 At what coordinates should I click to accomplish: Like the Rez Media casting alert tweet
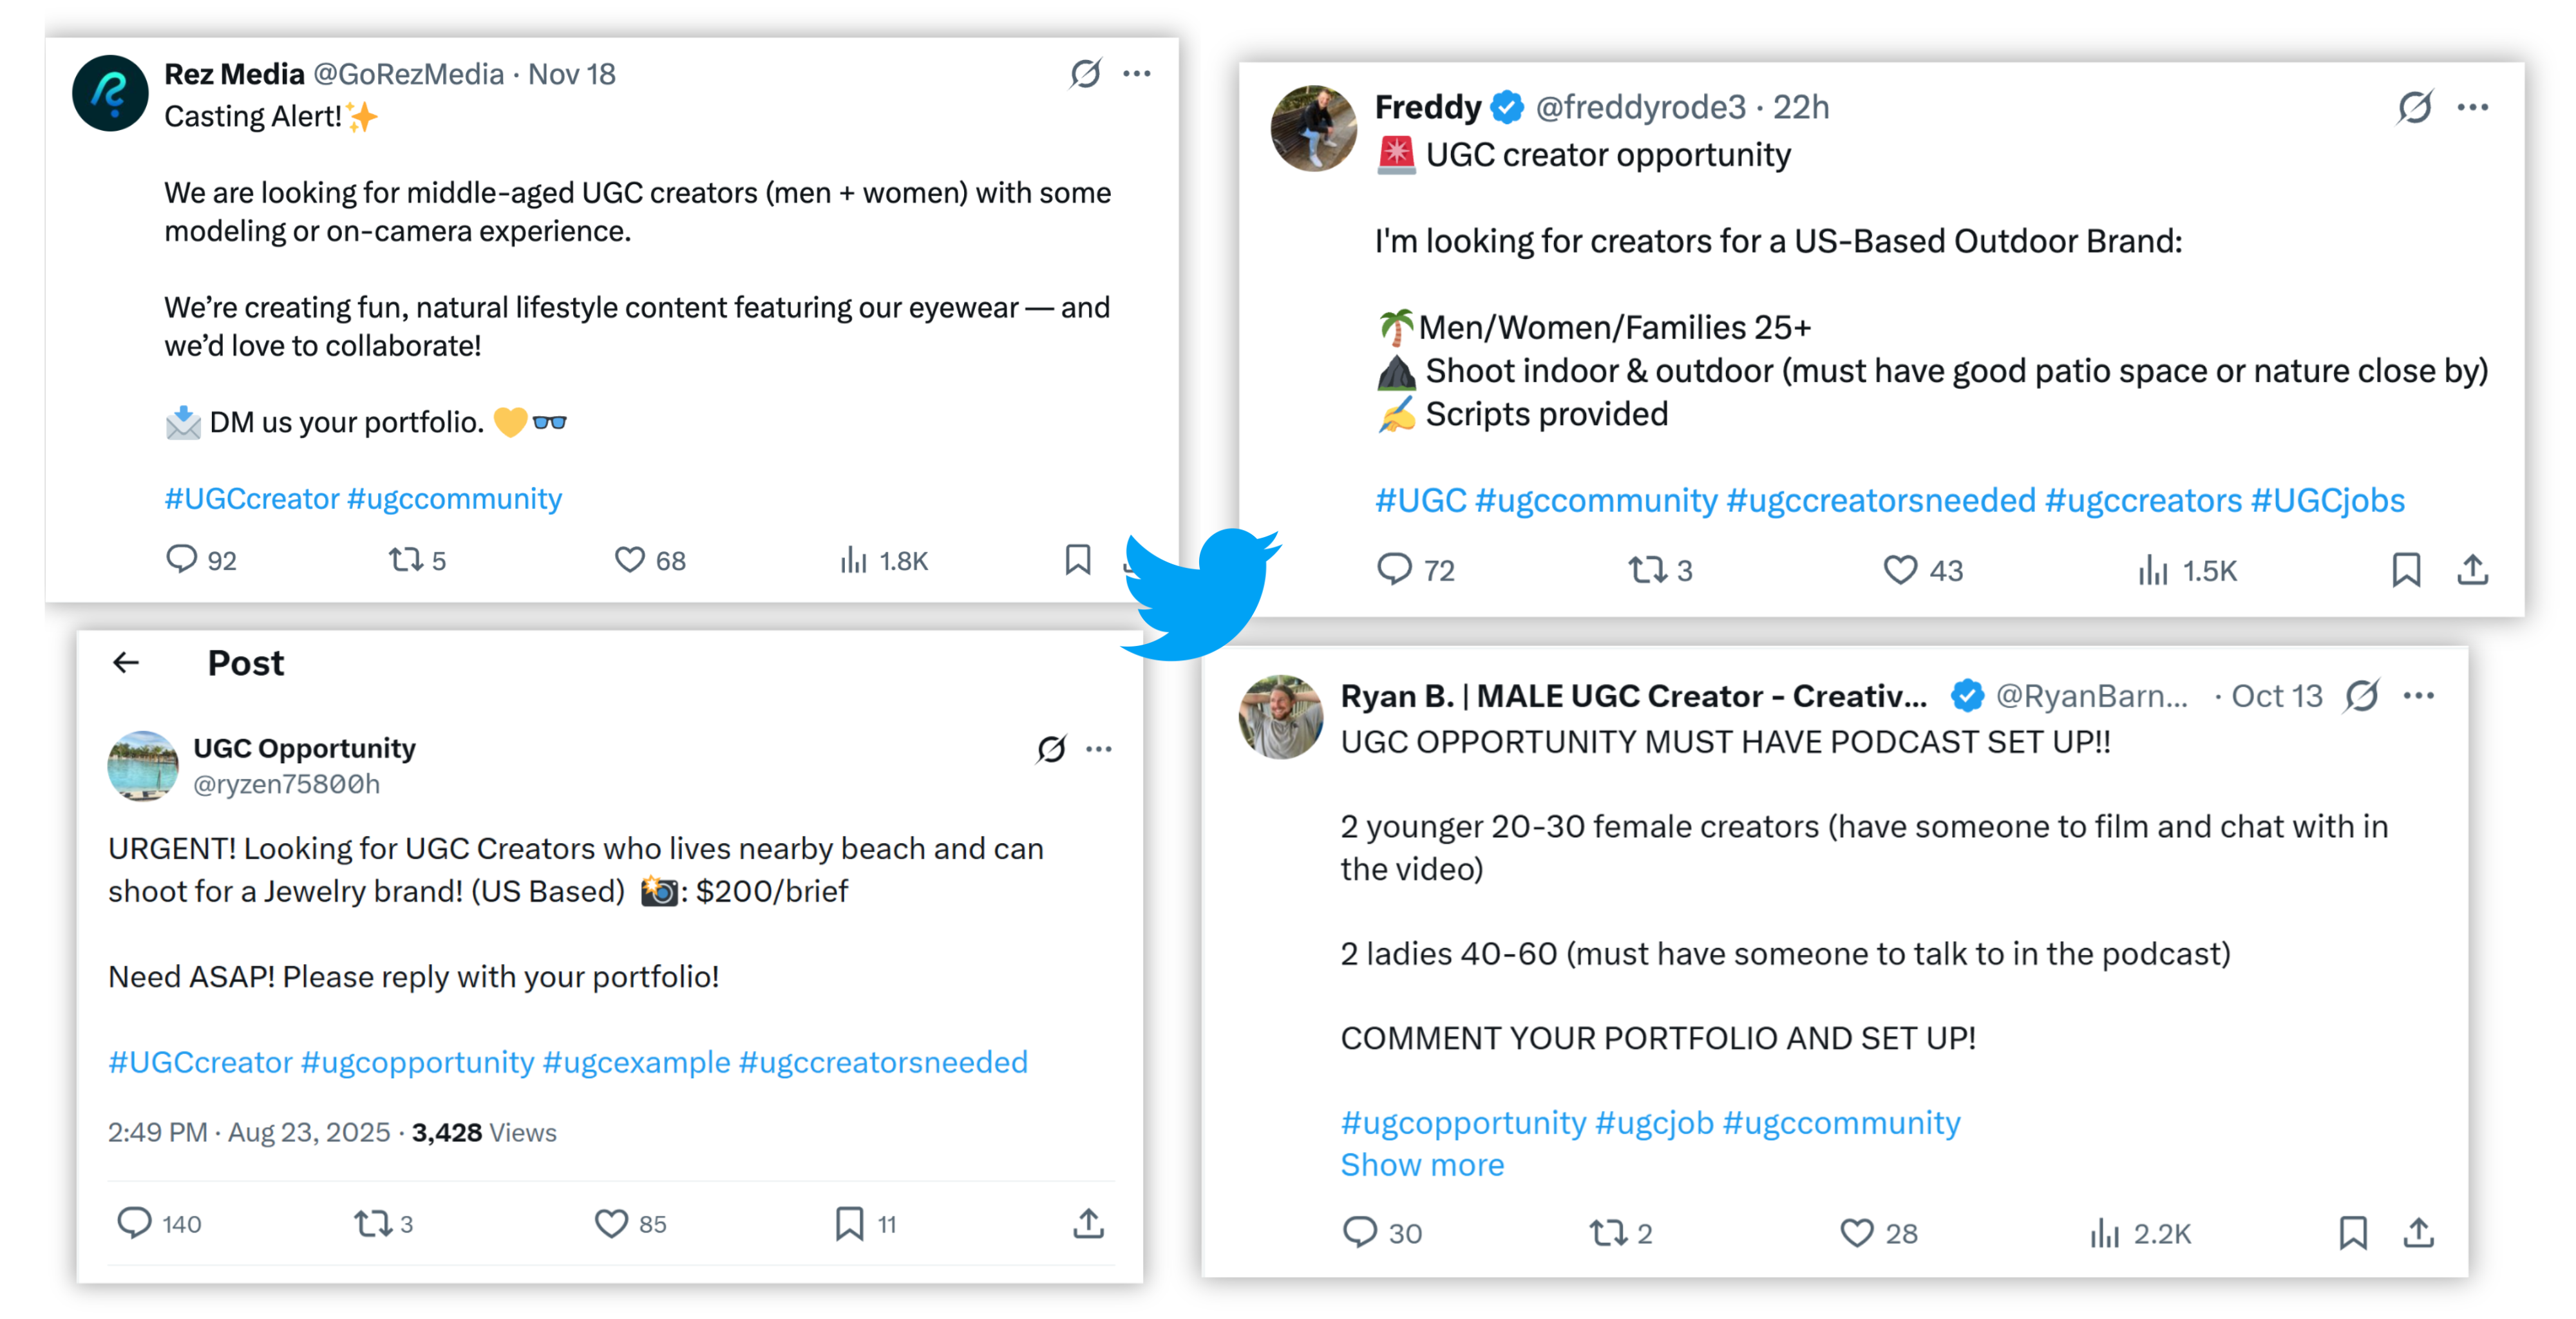(x=629, y=560)
